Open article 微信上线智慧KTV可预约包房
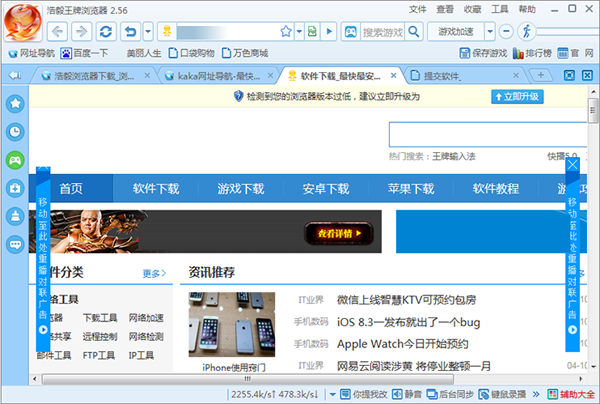This screenshot has width=600, height=404. pos(406,300)
